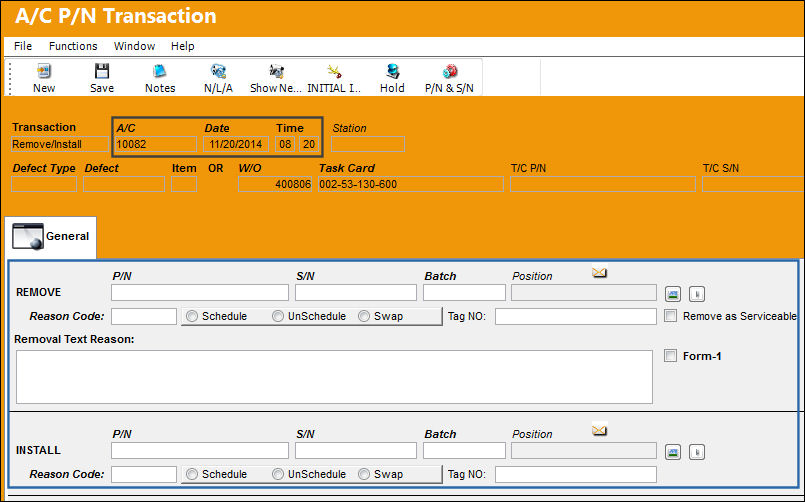Open the Window menu
The image size is (805, 502).
[135, 46]
